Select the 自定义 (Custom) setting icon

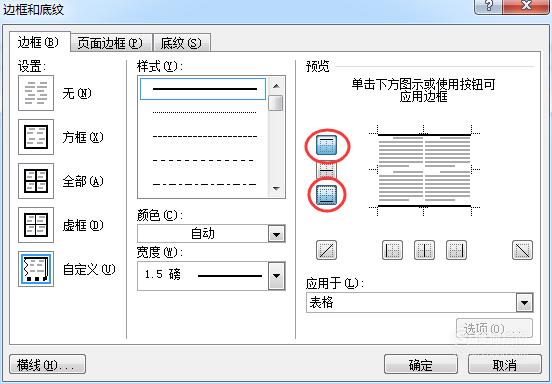[36, 269]
